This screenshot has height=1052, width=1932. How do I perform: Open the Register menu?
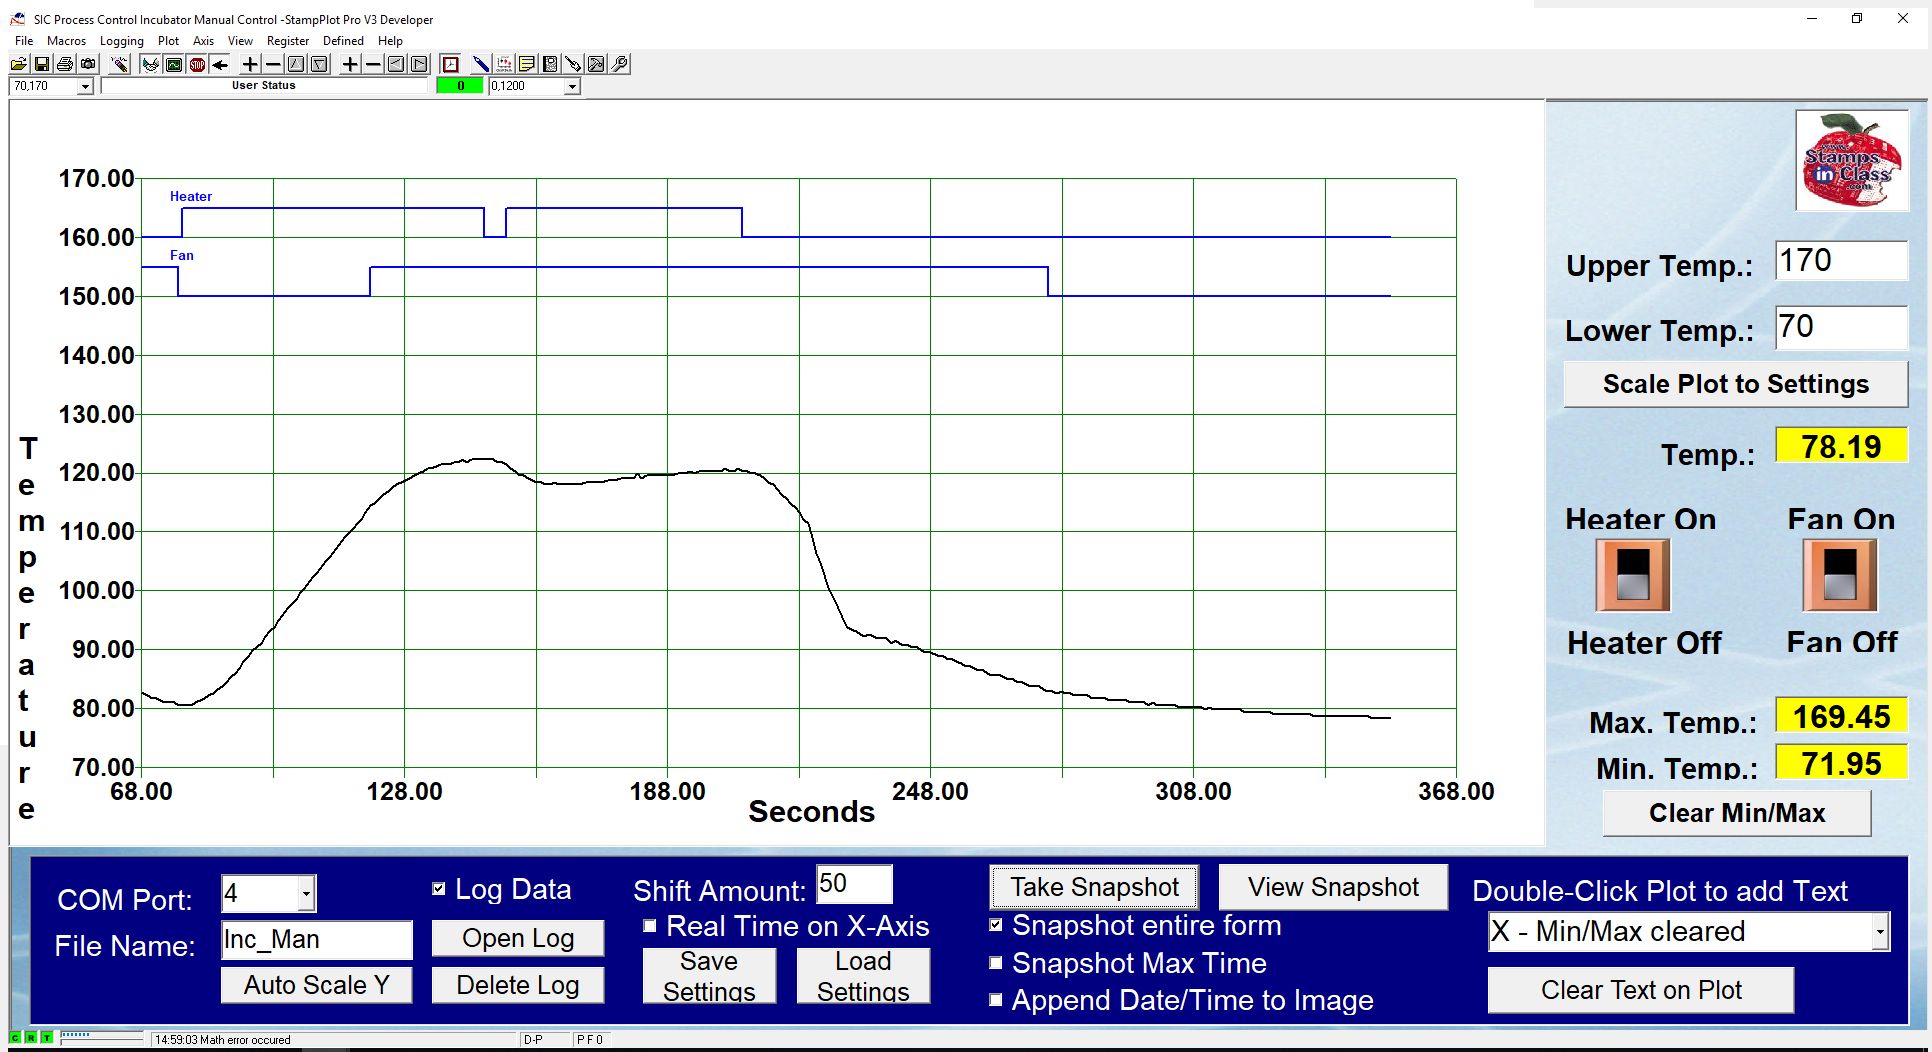point(288,41)
